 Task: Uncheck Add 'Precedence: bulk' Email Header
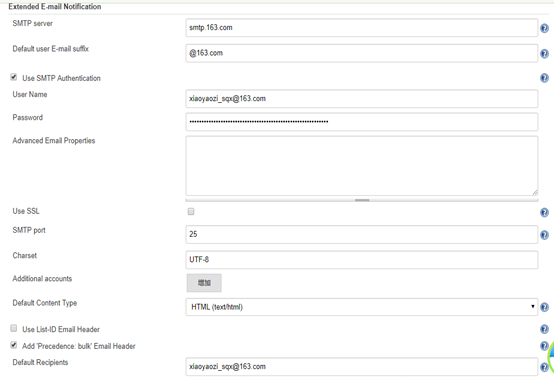(13, 345)
